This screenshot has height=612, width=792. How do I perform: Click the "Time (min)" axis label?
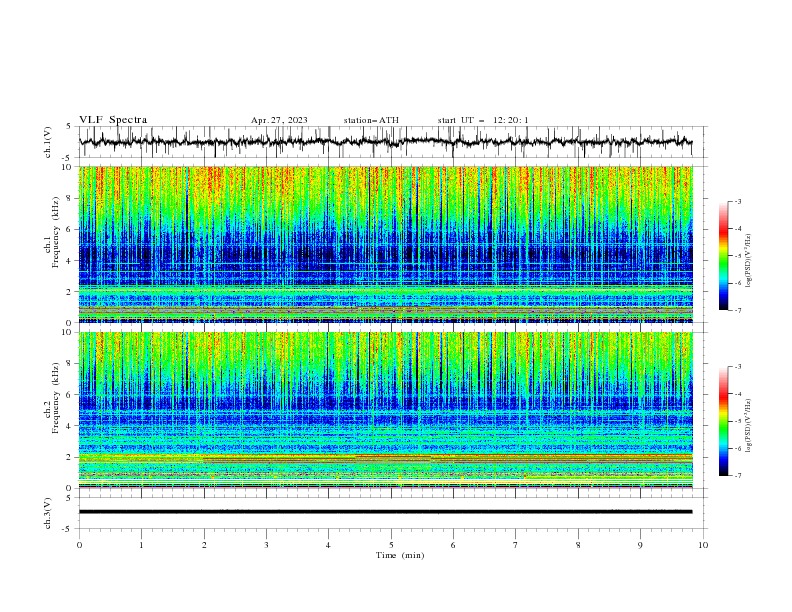click(x=400, y=555)
